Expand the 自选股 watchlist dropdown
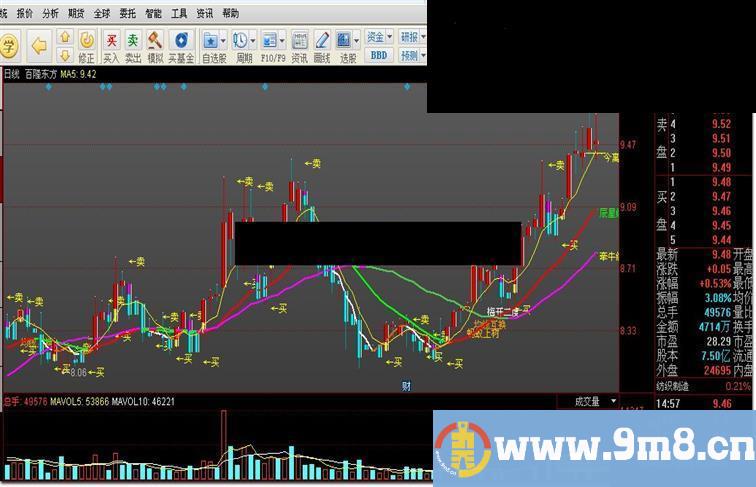This screenshot has height=487, width=756. tap(222, 40)
